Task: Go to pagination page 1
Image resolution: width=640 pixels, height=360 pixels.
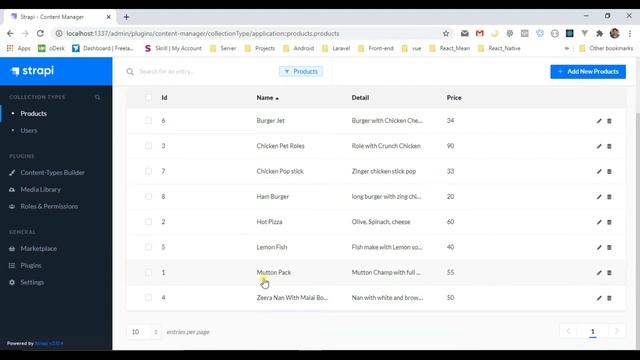Action: point(593,331)
